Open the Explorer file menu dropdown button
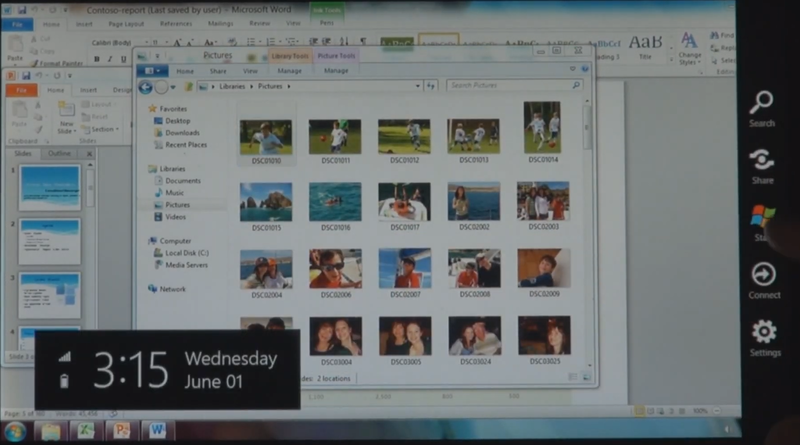 pyautogui.click(x=152, y=70)
